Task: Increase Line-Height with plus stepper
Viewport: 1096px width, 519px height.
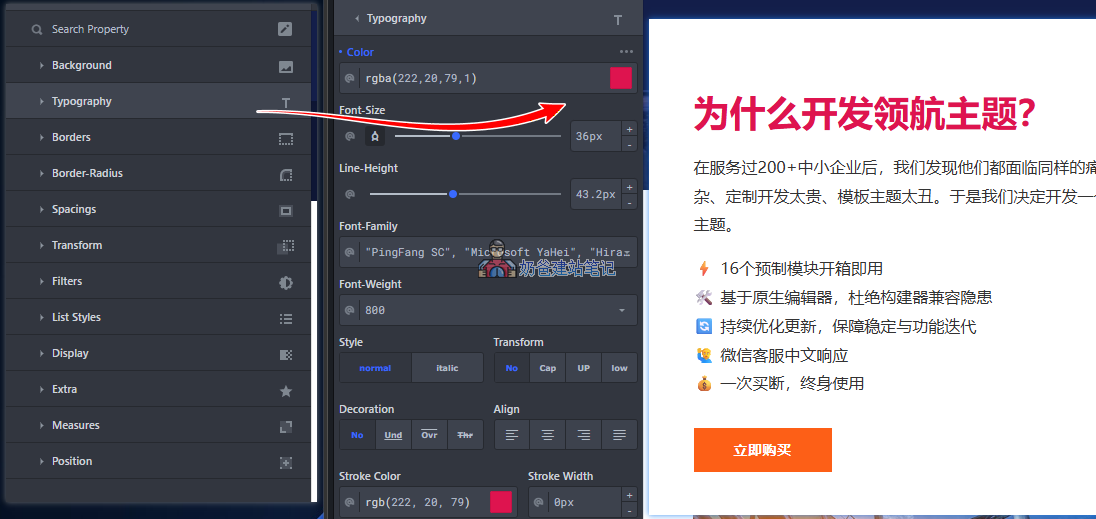Action: pos(629,187)
